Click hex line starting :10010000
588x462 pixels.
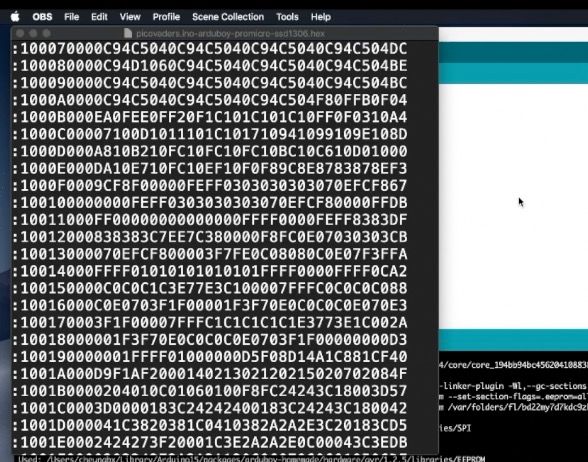210,203
